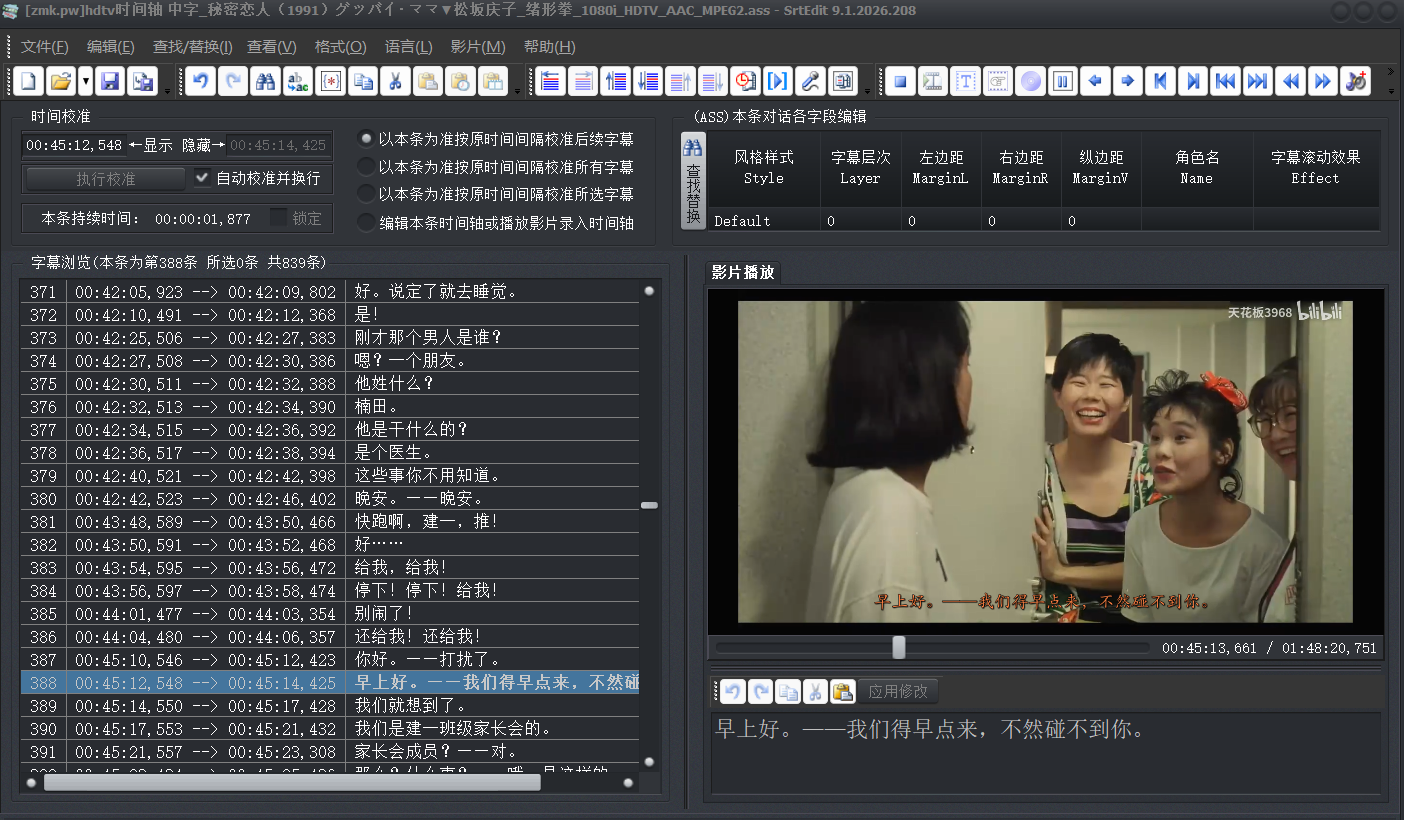This screenshot has height=820, width=1404.
Task: Expand the recent files dropdown arrow beside open
Action: 85,81
